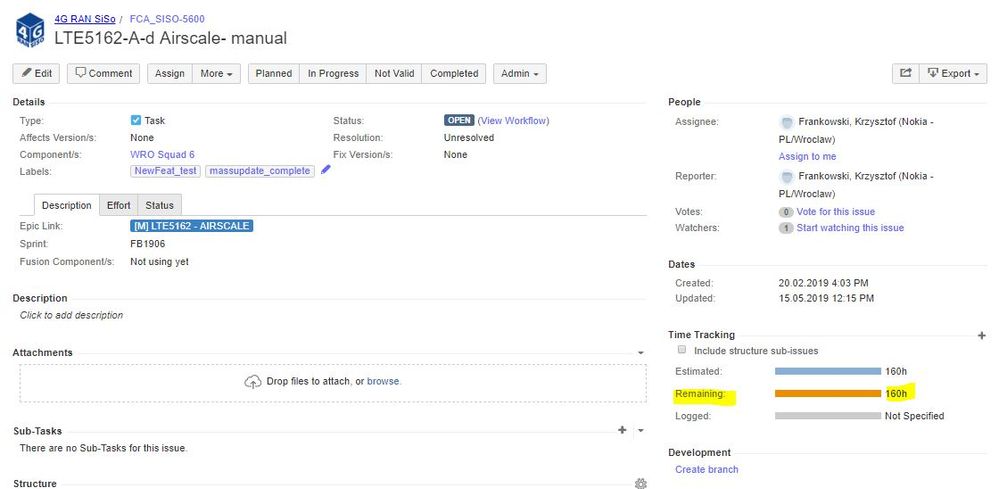Click the NewFeat_test label
Image resolution: width=999 pixels, height=489 pixels.
[166, 171]
